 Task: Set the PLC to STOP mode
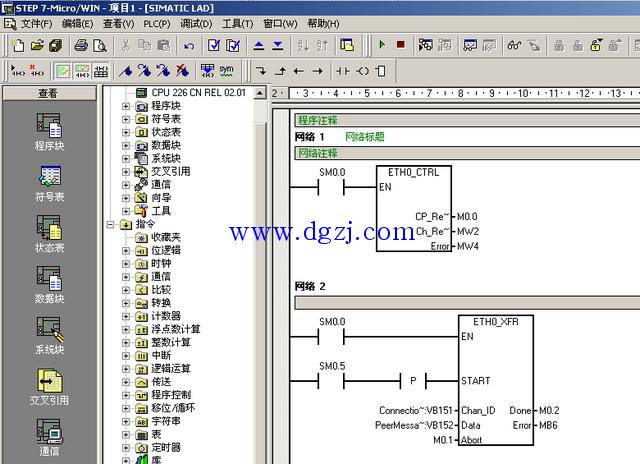401,44
